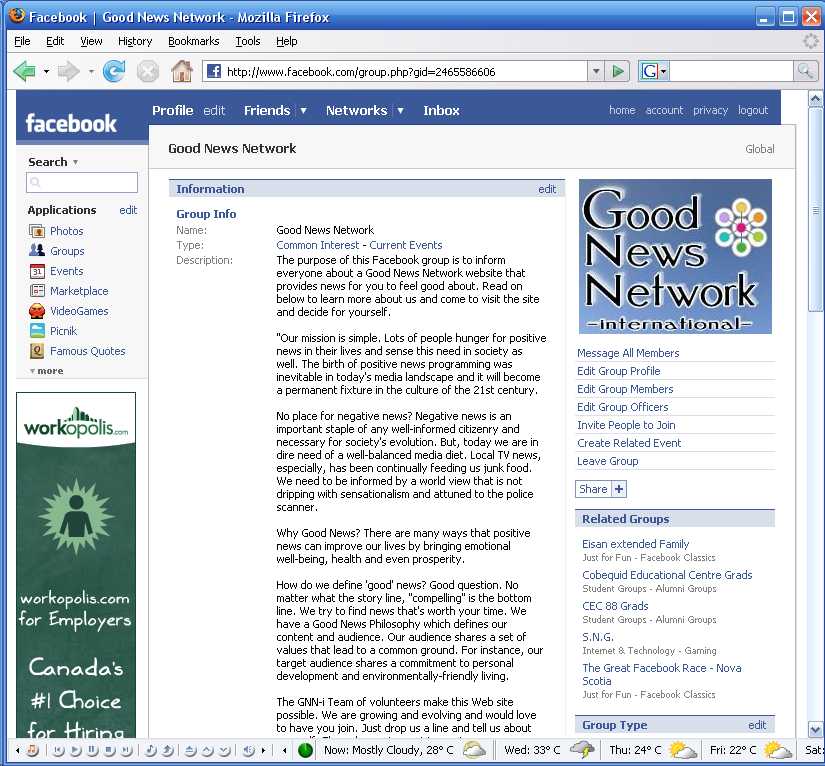This screenshot has height=766, width=825.
Task: Open the File menu
Action: [x=22, y=41]
